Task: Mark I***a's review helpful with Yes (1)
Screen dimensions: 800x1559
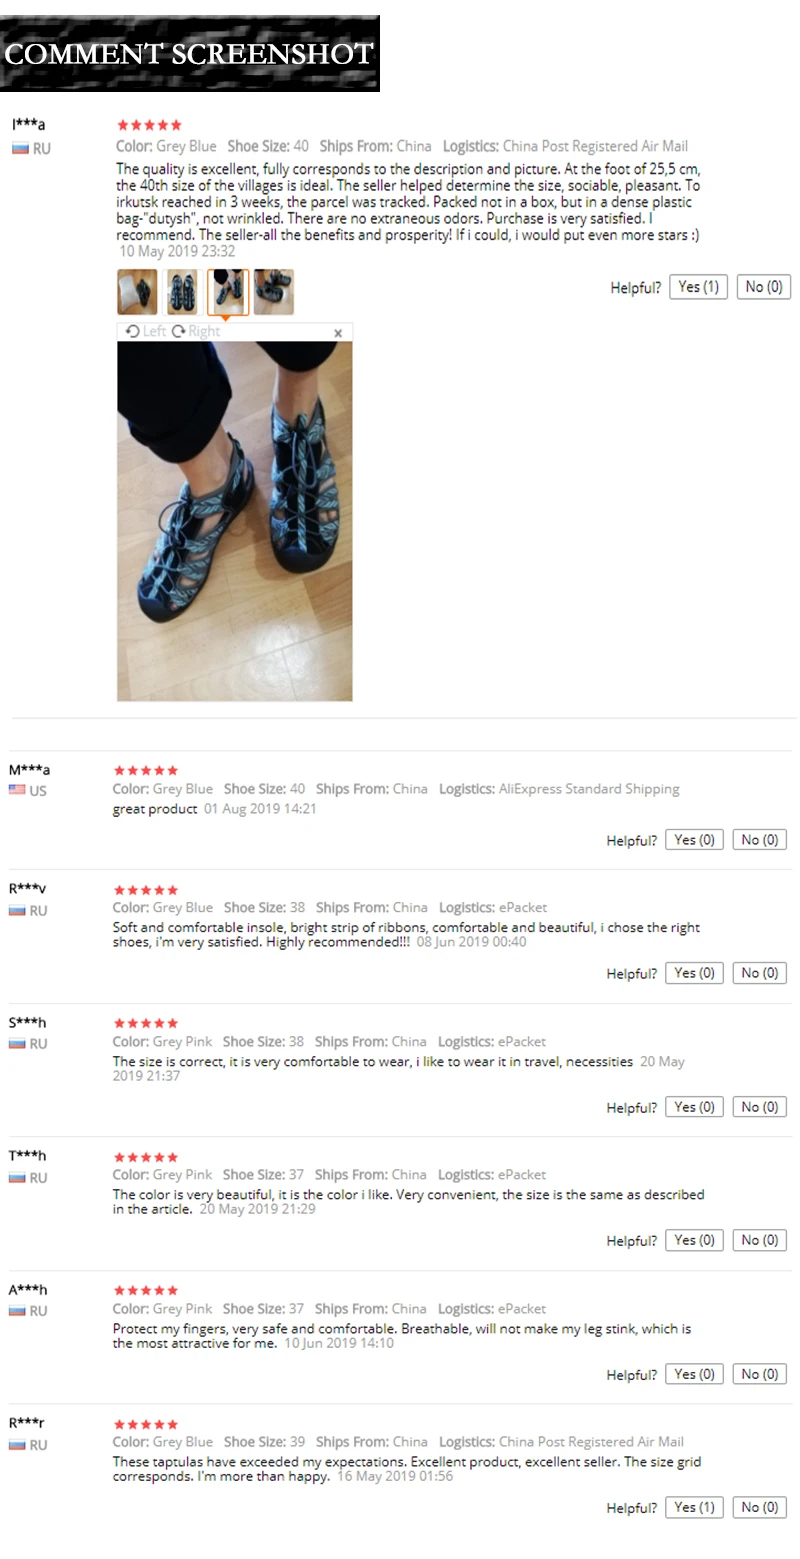Action: [x=698, y=287]
